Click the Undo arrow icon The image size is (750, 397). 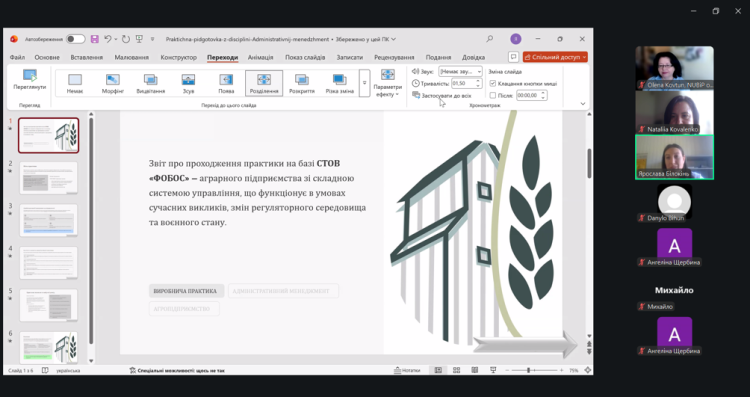click(x=108, y=39)
